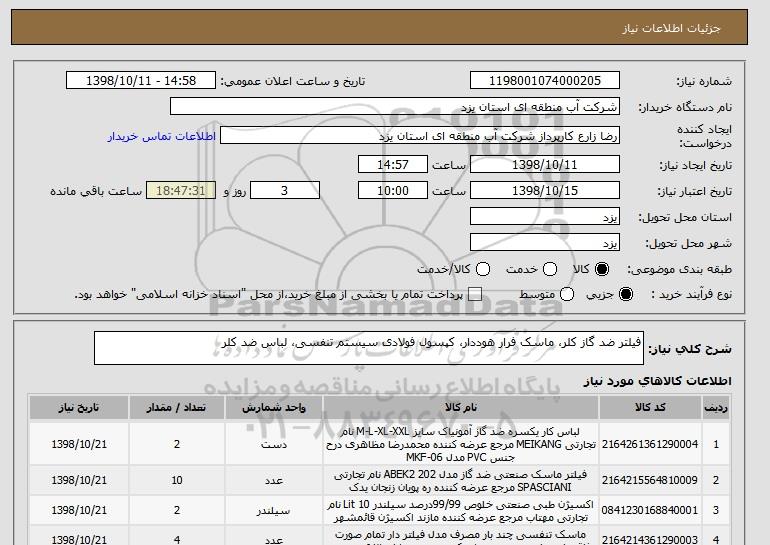This screenshot has height=545, width=770.
Task: Select the کالا/خدمت radio button
Action: click(483, 269)
